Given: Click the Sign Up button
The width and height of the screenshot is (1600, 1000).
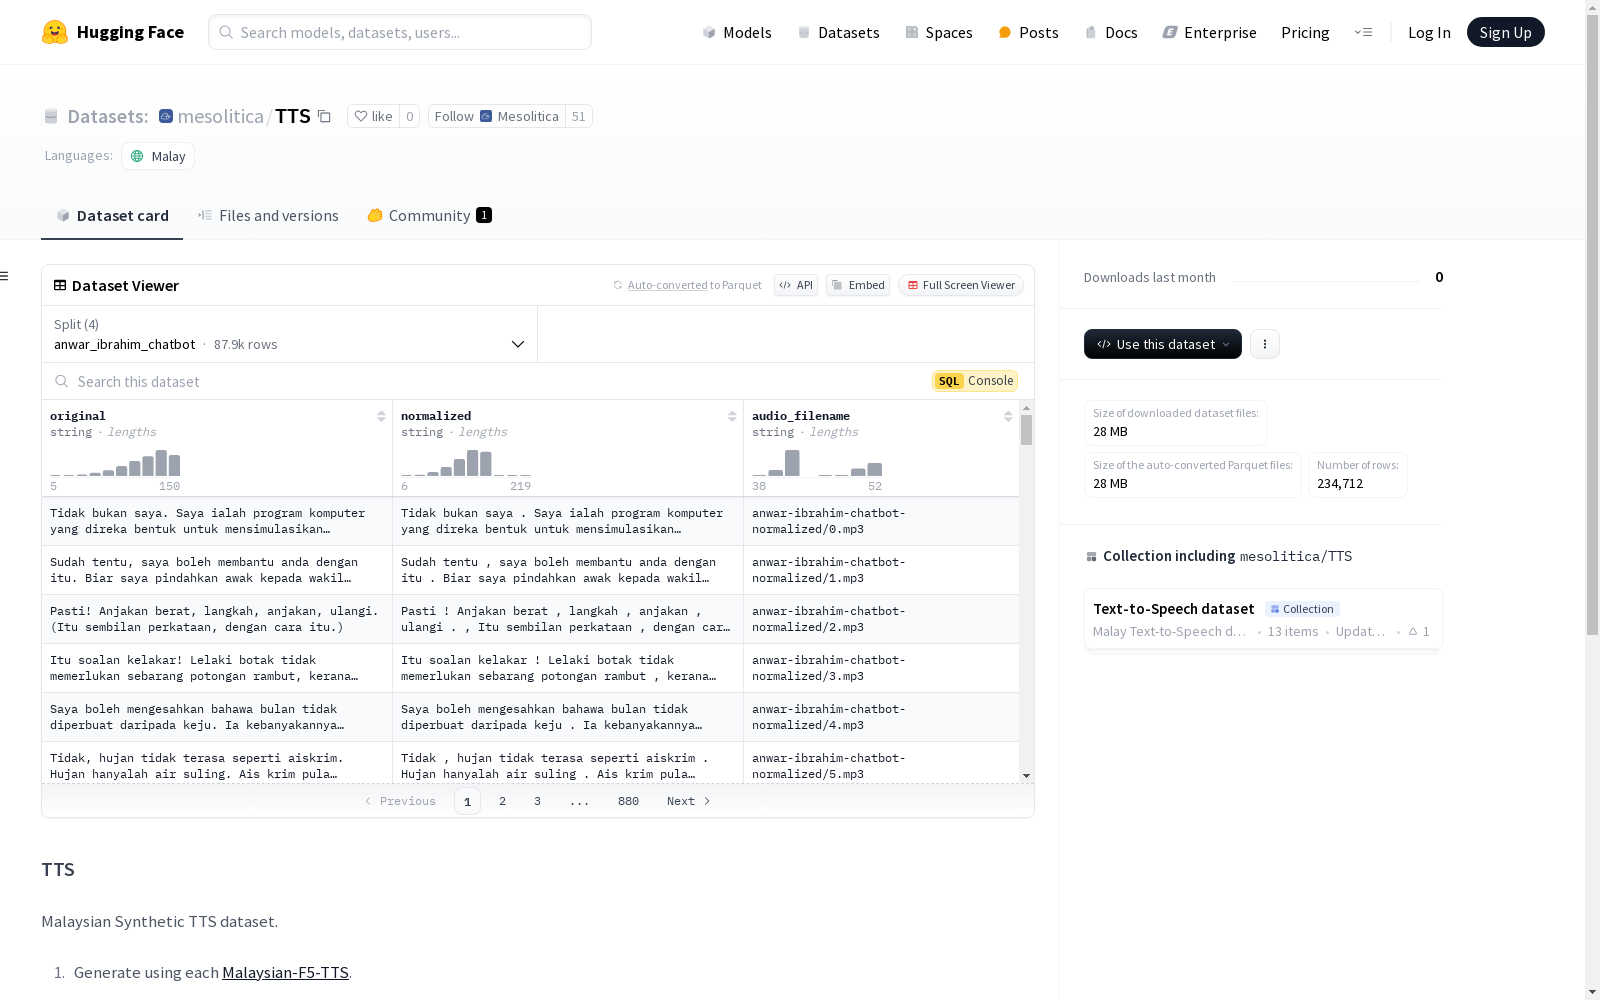Looking at the screenshot, I should 1505,32.
